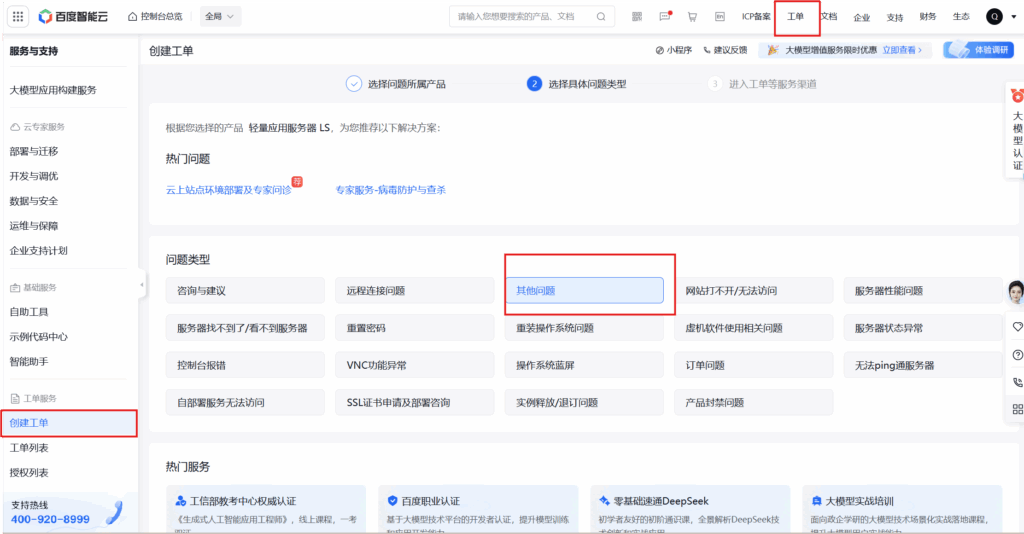Open 文档 in top navigation

point(829,17)
